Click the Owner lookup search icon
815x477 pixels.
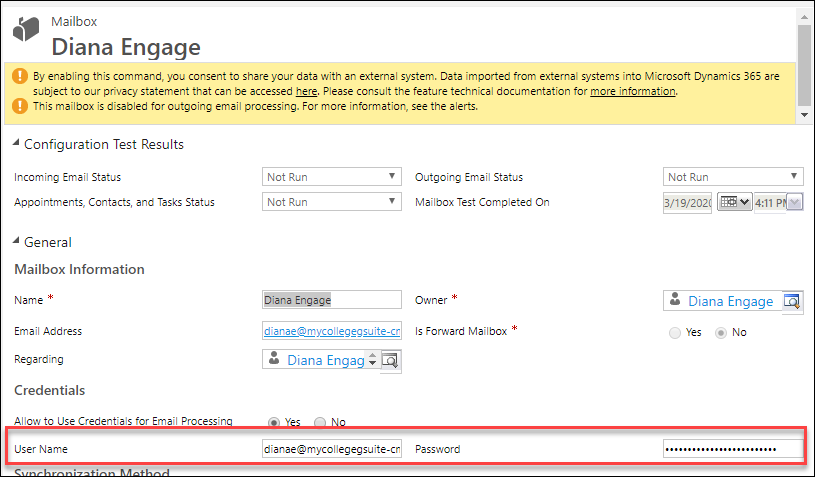[x=792, y=301]
